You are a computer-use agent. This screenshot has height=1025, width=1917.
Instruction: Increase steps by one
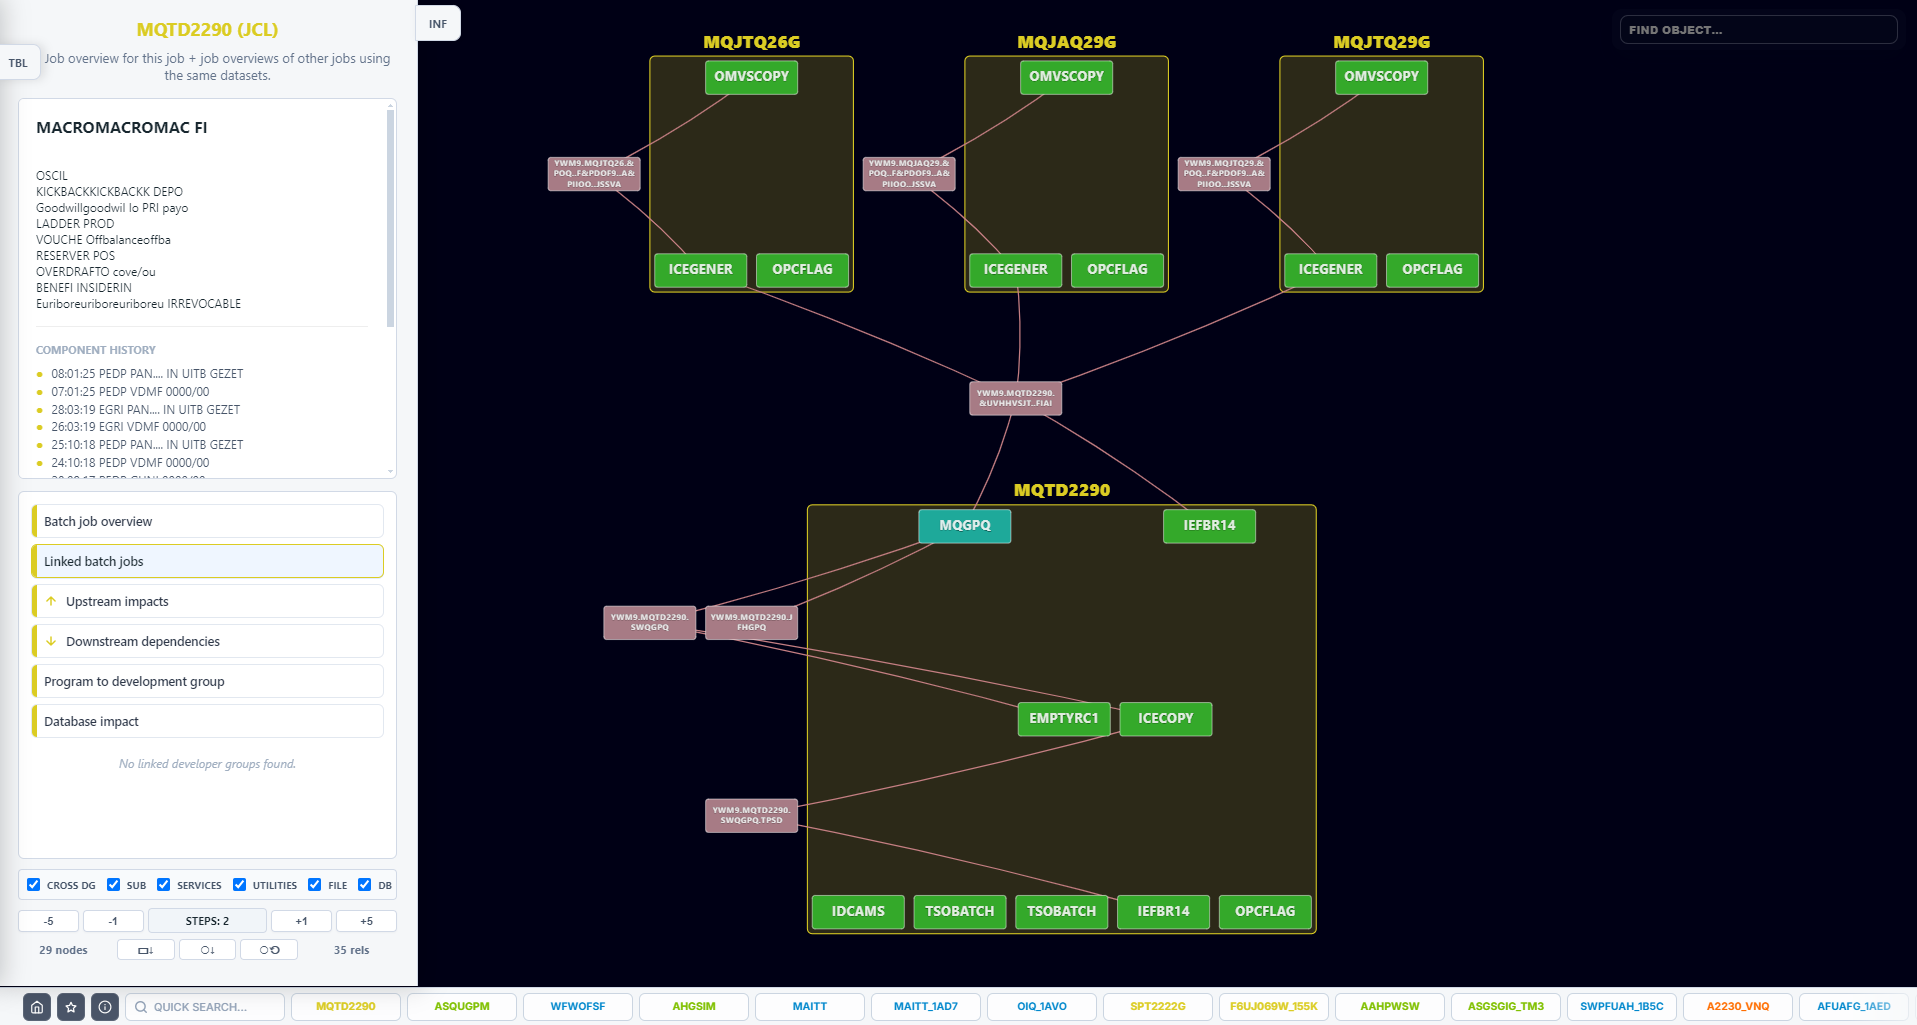click(x=302, y=921)
